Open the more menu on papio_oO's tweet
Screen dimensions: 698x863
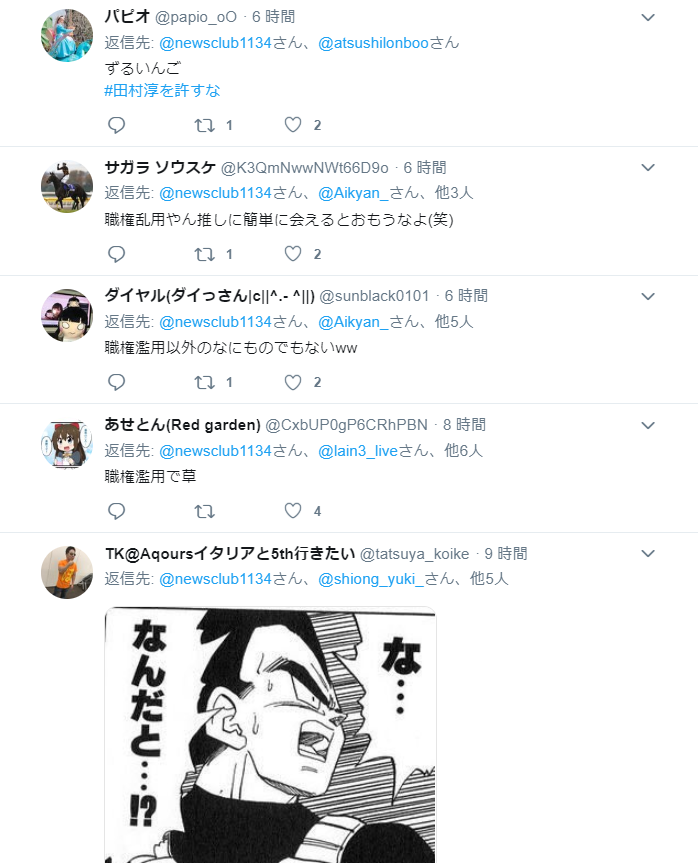point(648,18)
